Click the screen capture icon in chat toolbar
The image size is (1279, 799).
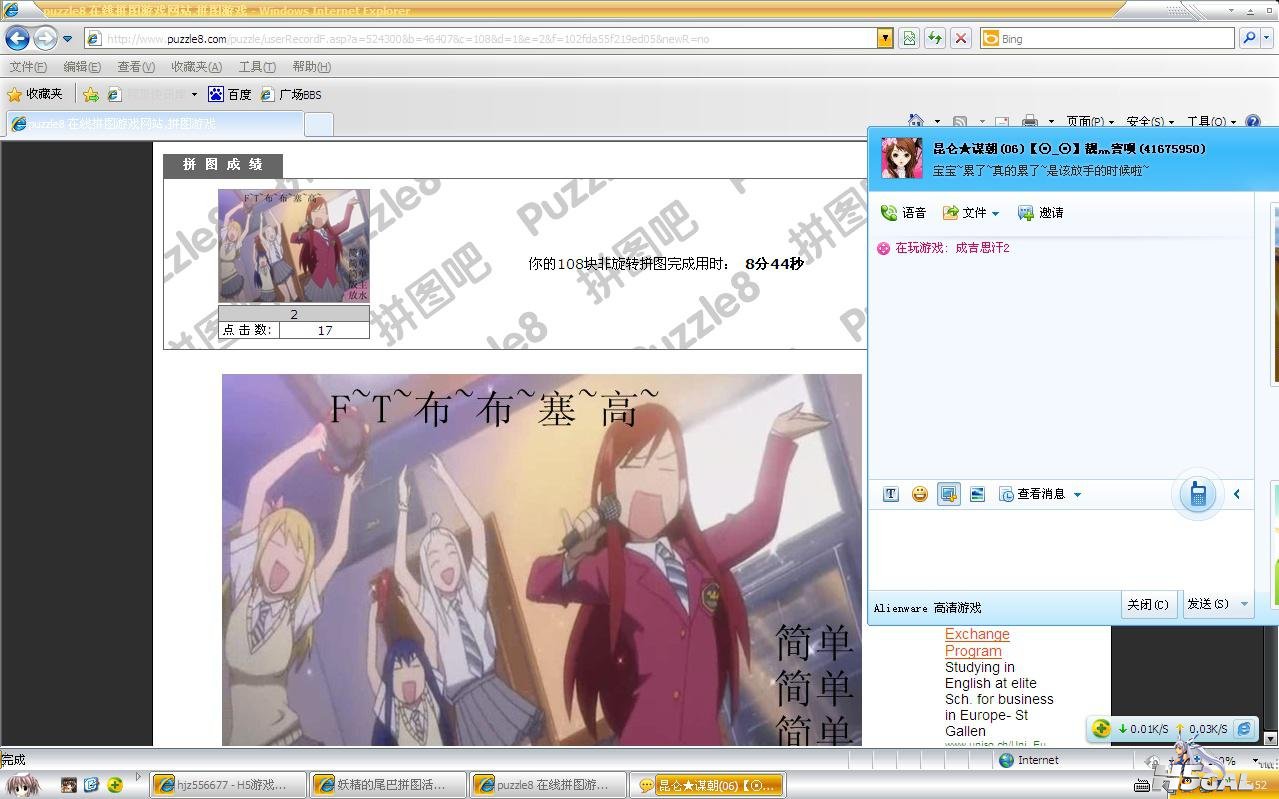click(949, 494)
